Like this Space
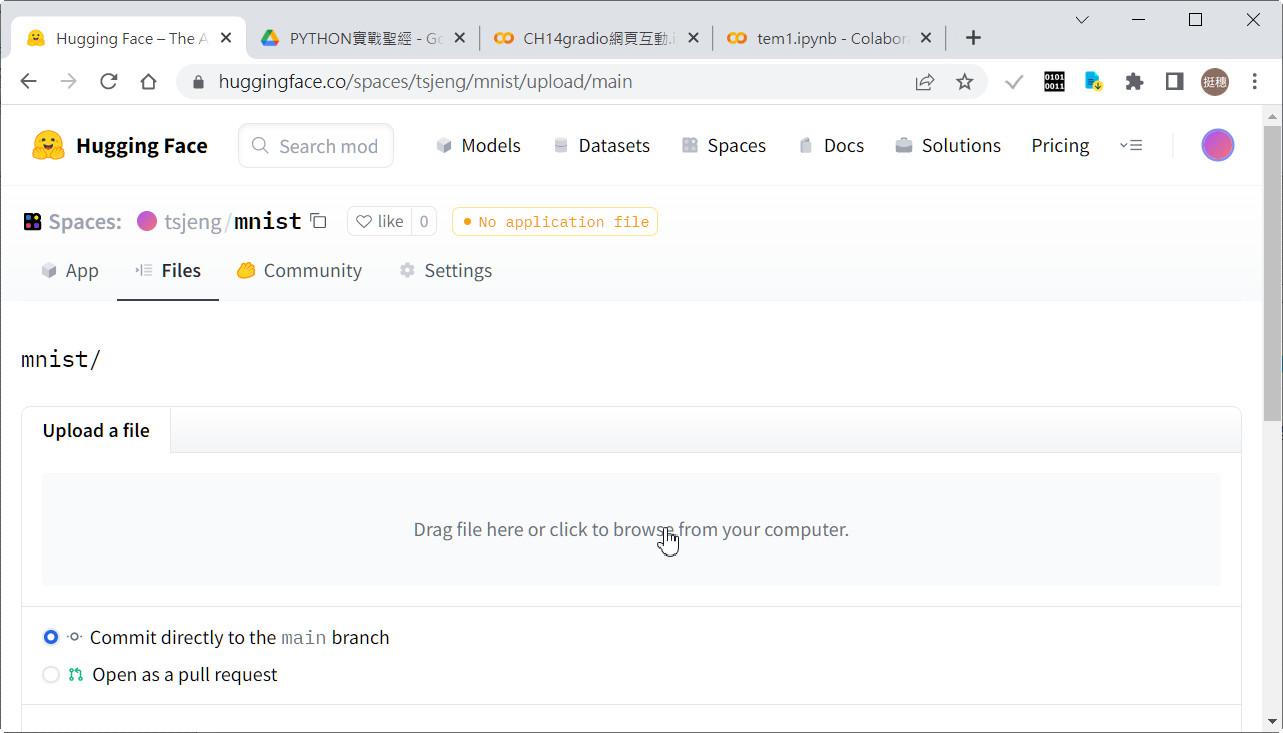This screenshot has height=733, width=1283. 380,221
